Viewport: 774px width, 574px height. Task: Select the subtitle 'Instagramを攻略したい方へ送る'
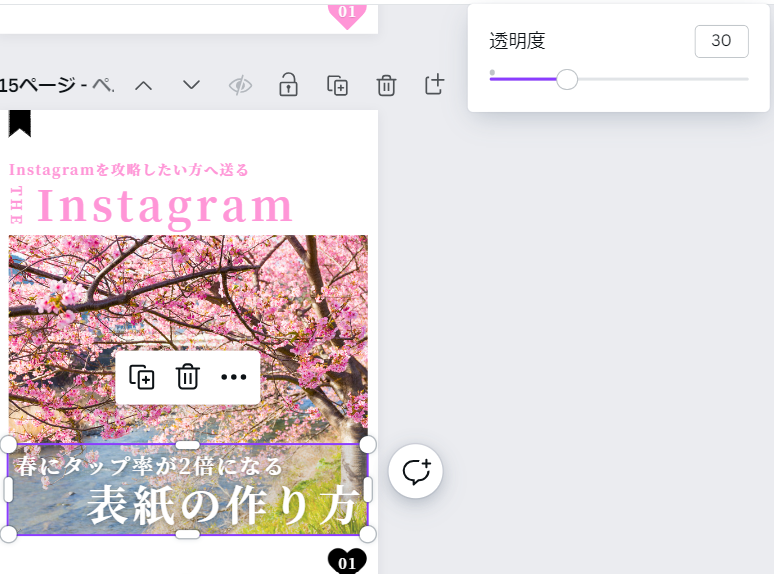[x=128, y=170]
